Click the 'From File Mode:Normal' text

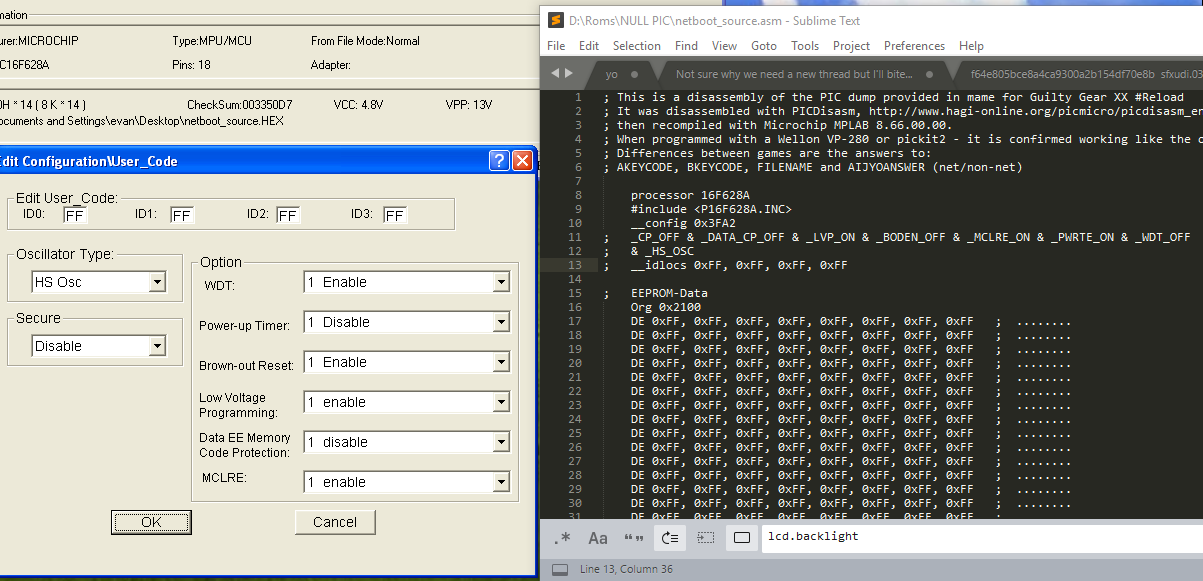coord(365,41)
